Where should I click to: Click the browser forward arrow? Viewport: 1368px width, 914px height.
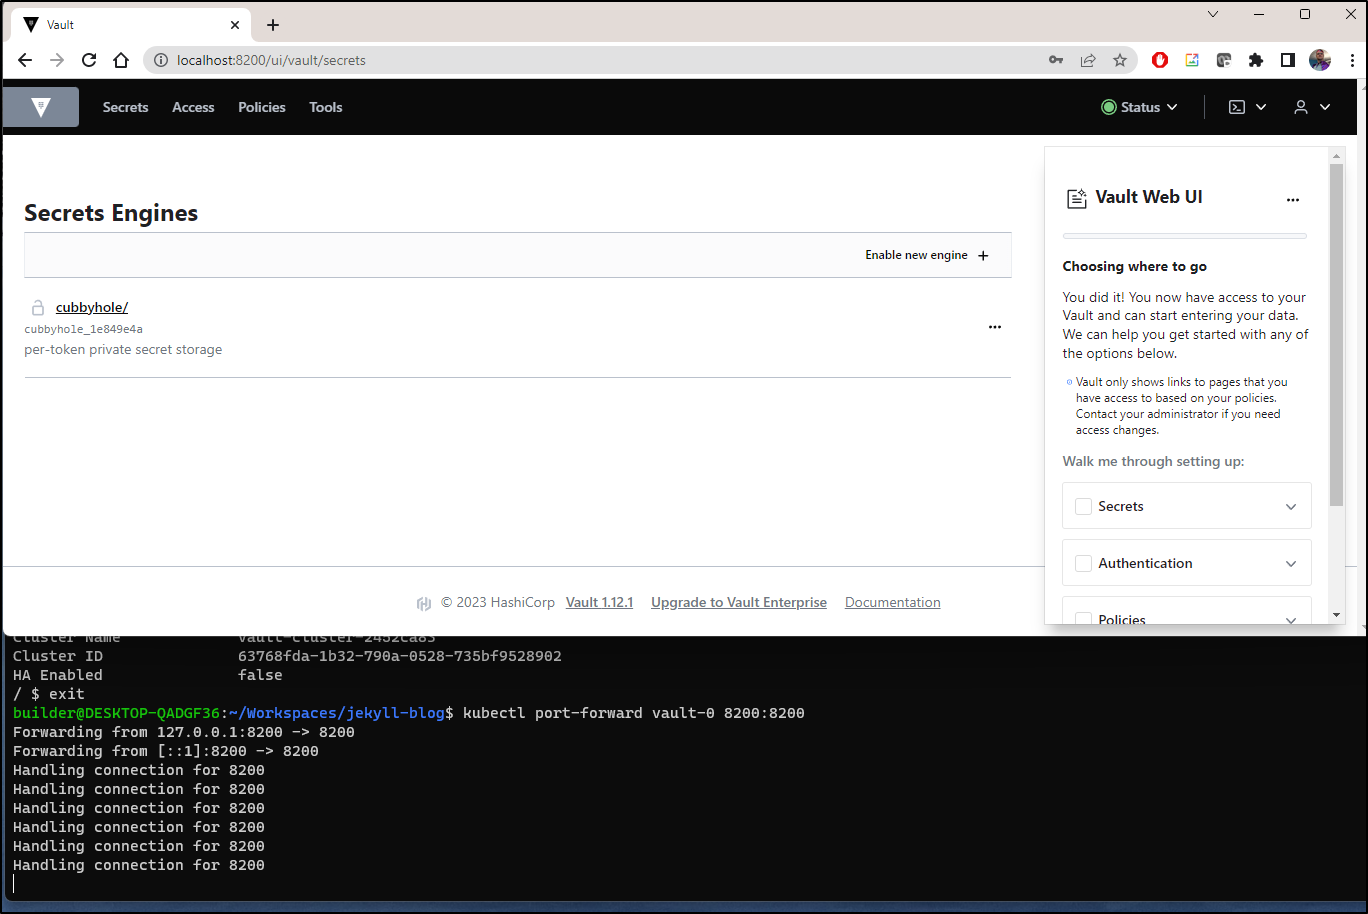[x=57, y=60]
